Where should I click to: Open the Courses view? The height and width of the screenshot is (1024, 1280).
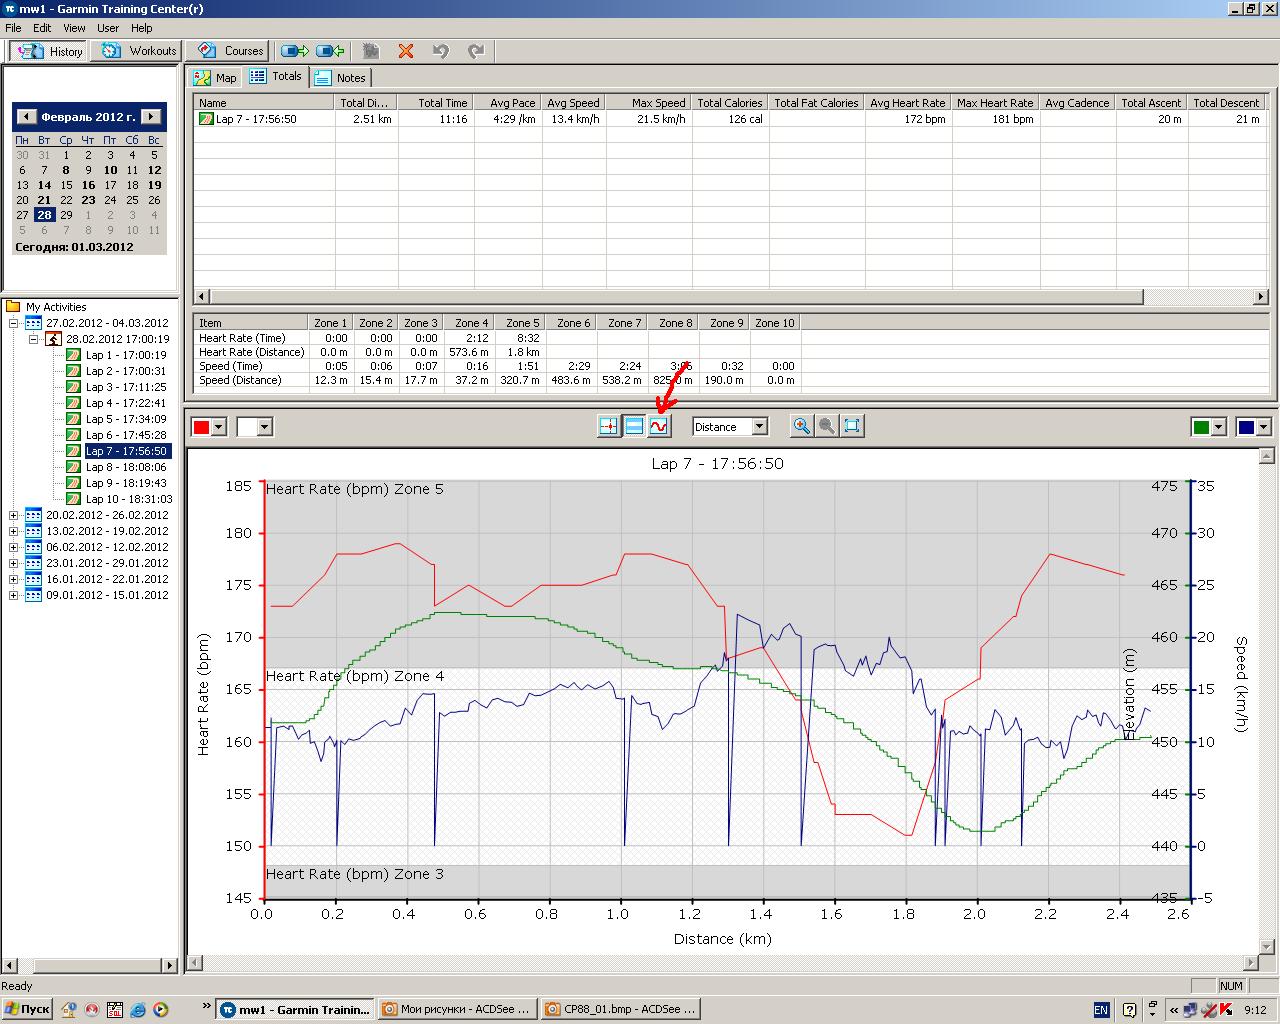[230, 51]
